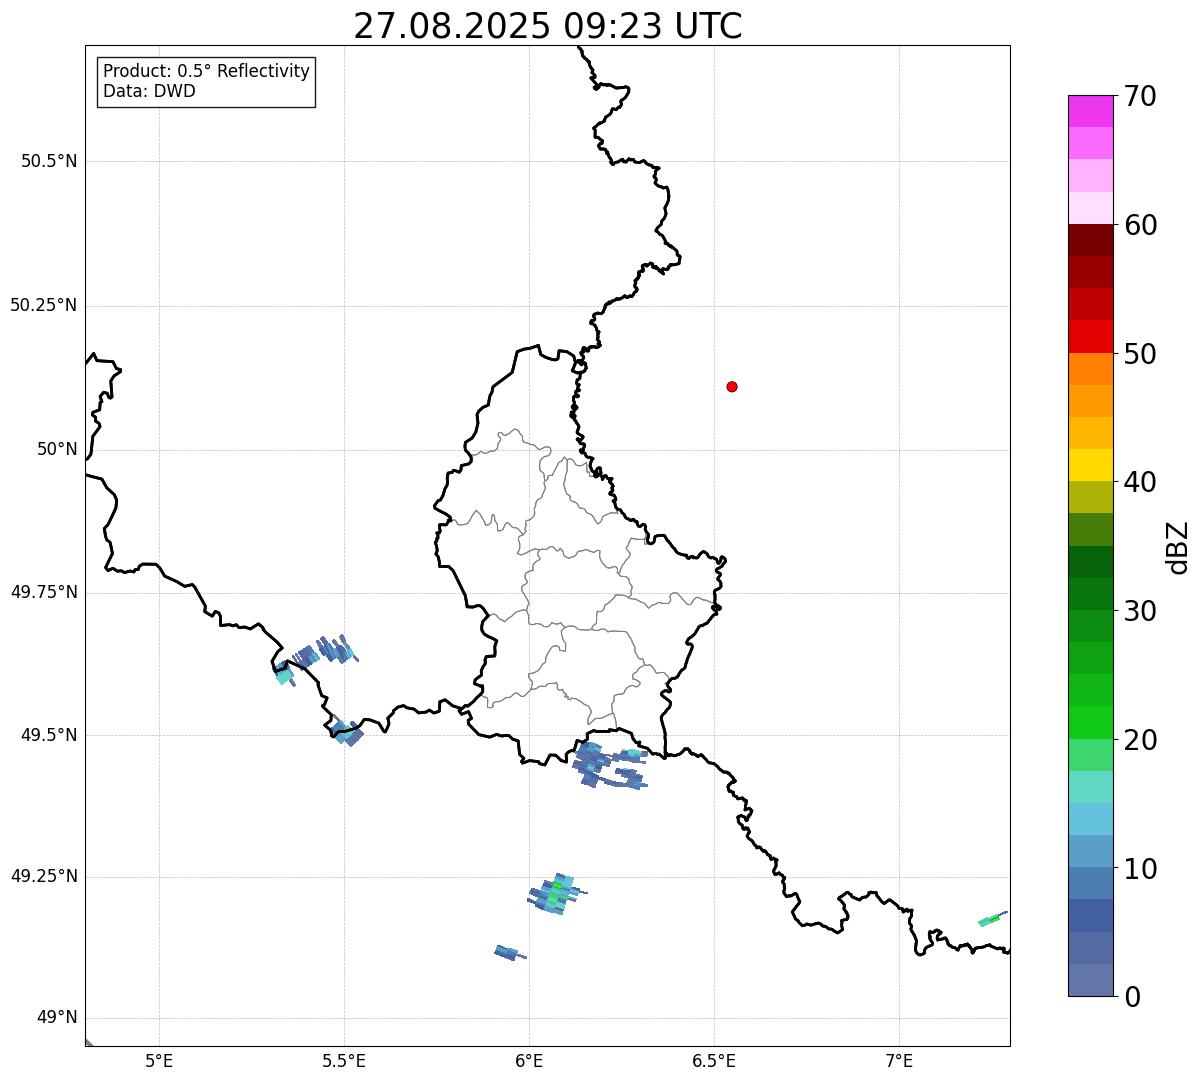Click the turquoise echo patch near 5.35°E
1202x1081 pixels.
click(x=284, y=675)
